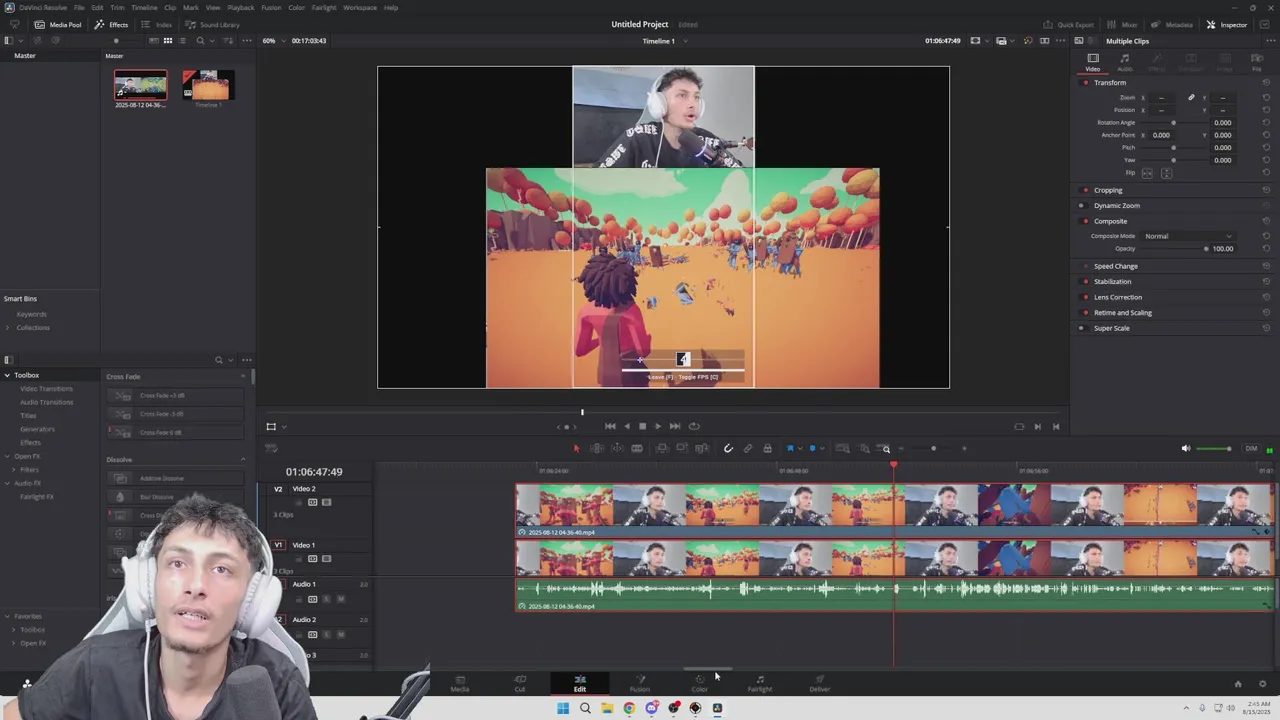The width and height of the screenshot is (1280, 720).
Task: Add a blue marker at playhead
Action: pyautogui.click(x=812, y=448)
